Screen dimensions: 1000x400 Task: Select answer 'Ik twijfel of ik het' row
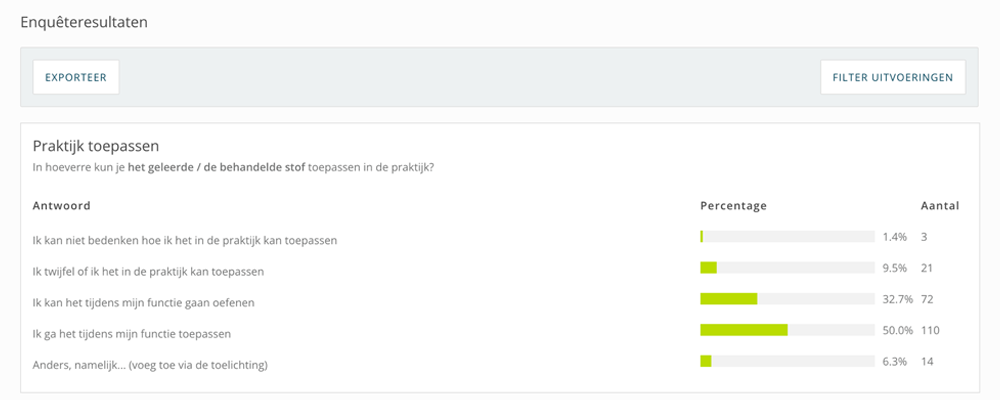point(148,270)
